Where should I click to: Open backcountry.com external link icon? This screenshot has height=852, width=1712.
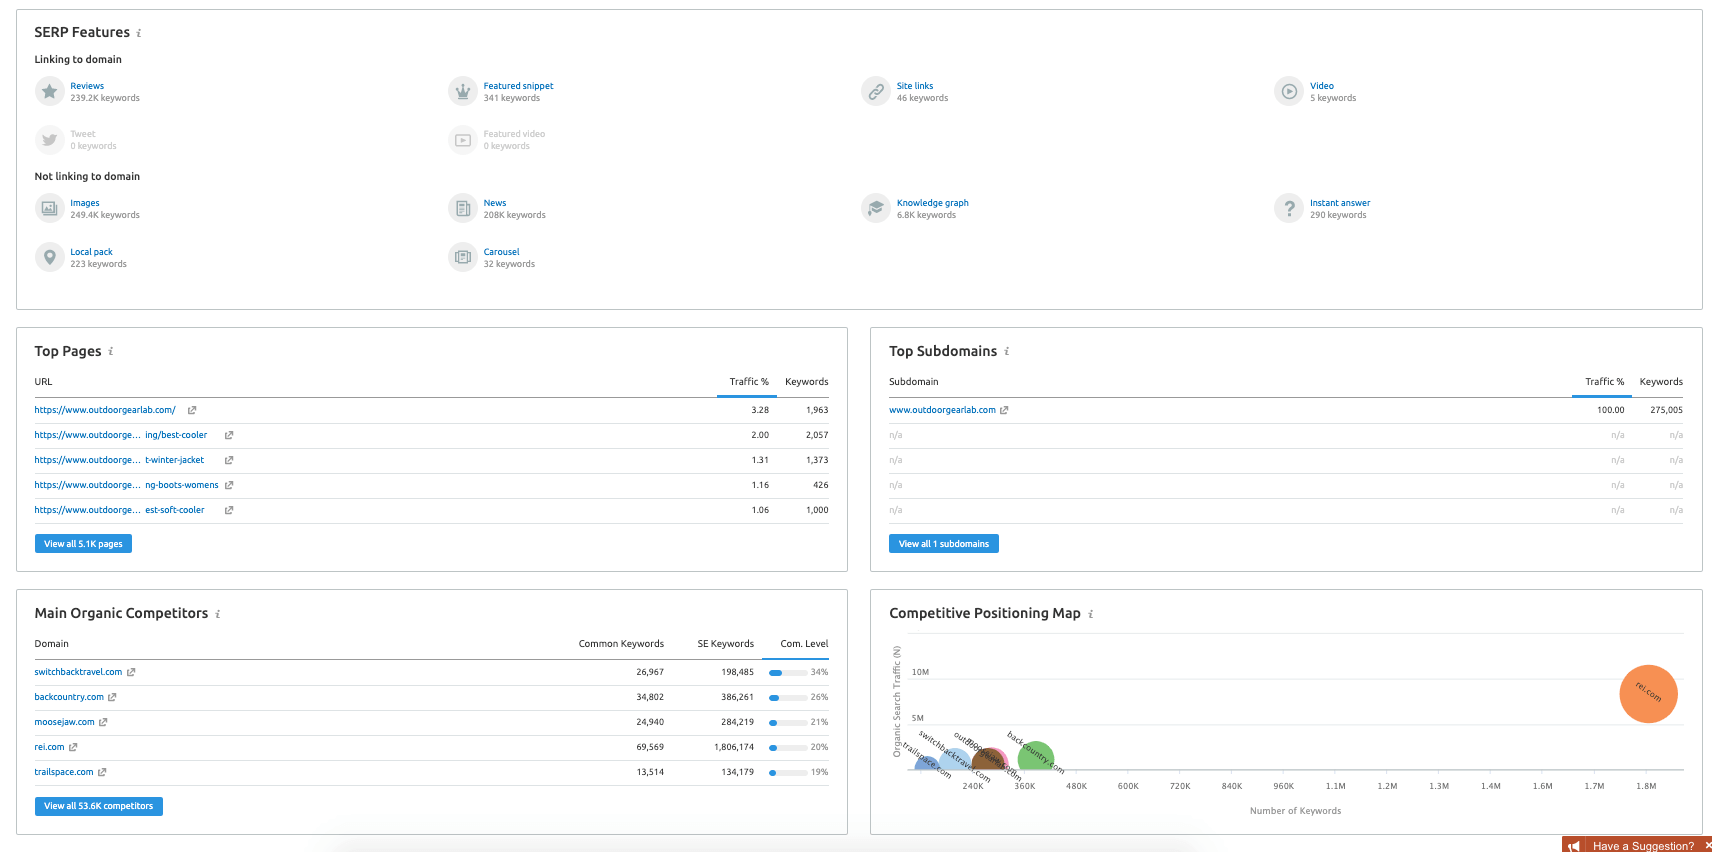tap(112, 697)
